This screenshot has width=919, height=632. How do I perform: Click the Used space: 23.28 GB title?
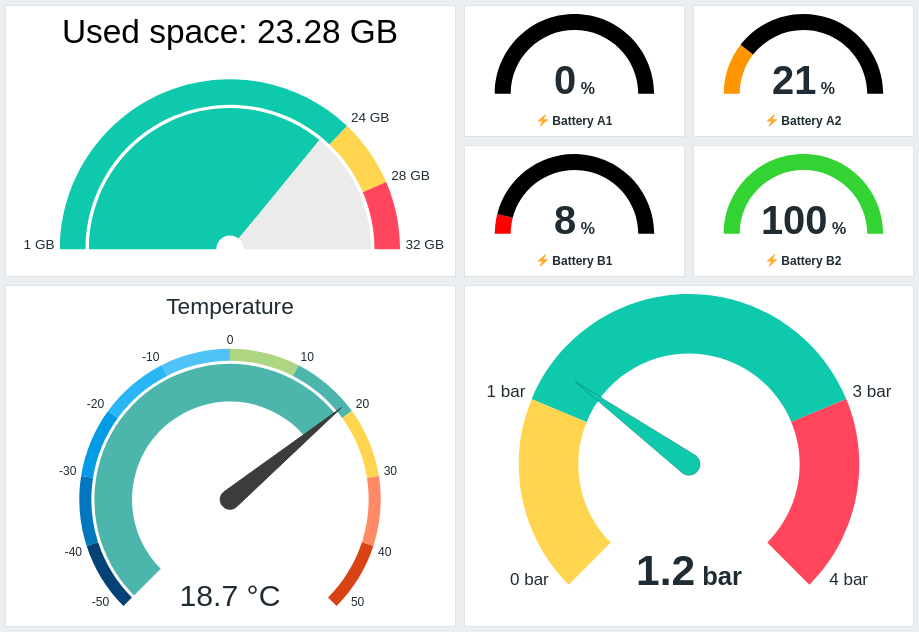[230, 32]
